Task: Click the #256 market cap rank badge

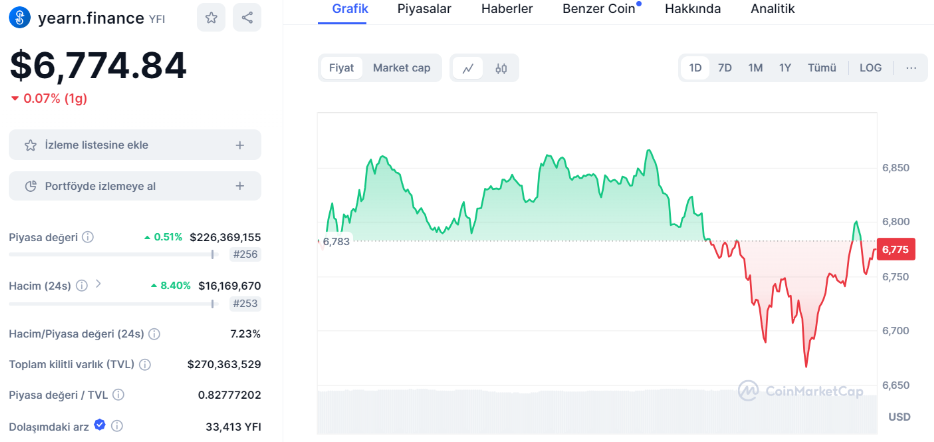Action: click(245, 255)
